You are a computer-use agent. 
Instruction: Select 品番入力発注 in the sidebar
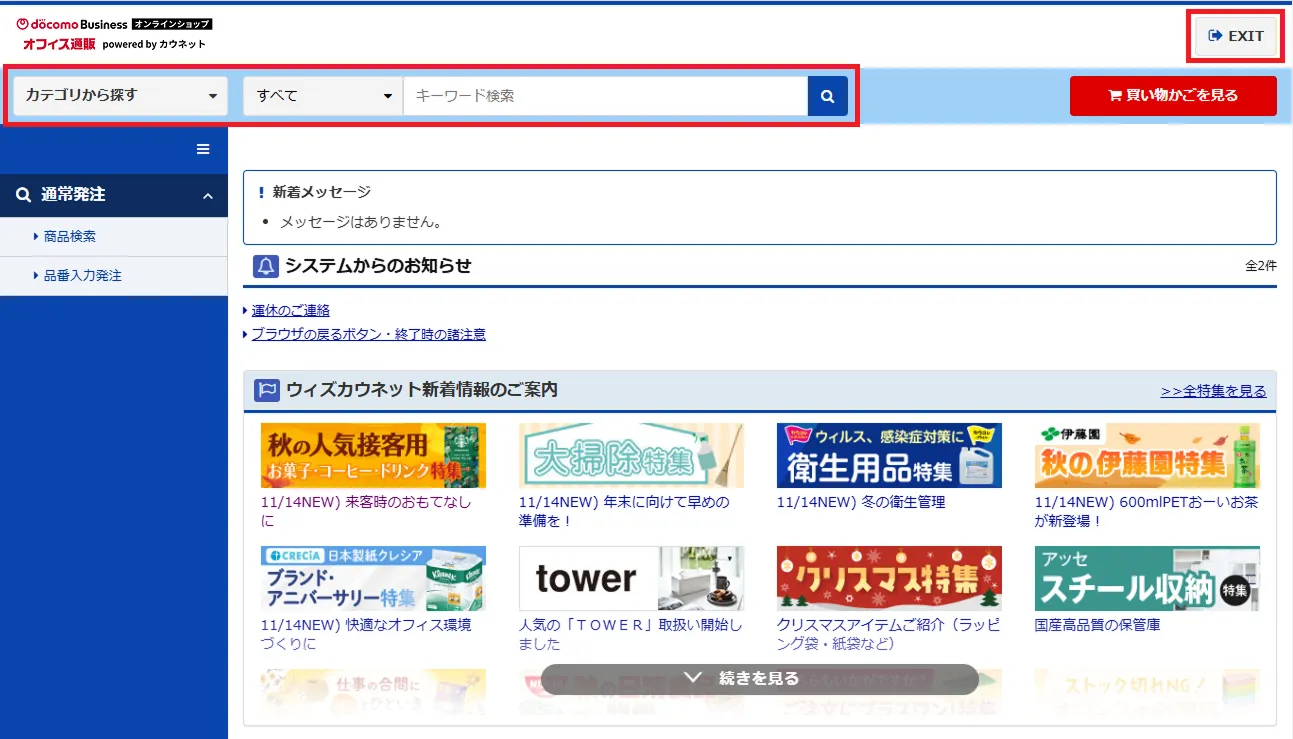click(83, 275)
